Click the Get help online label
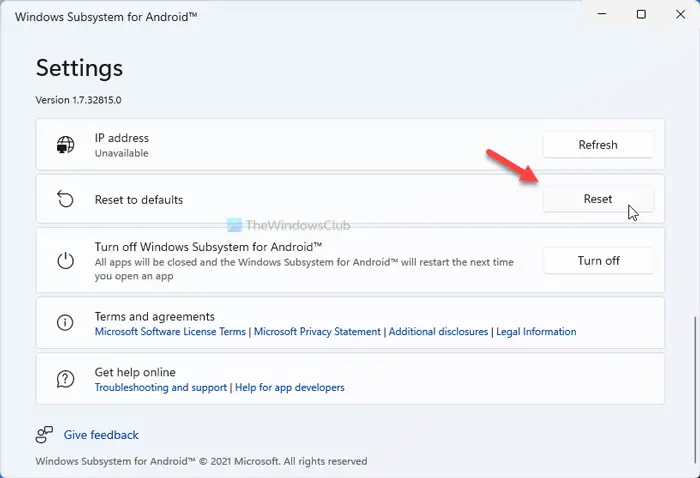Image resolution: width=700 pixels, height=478 pixels. [135, 372]
